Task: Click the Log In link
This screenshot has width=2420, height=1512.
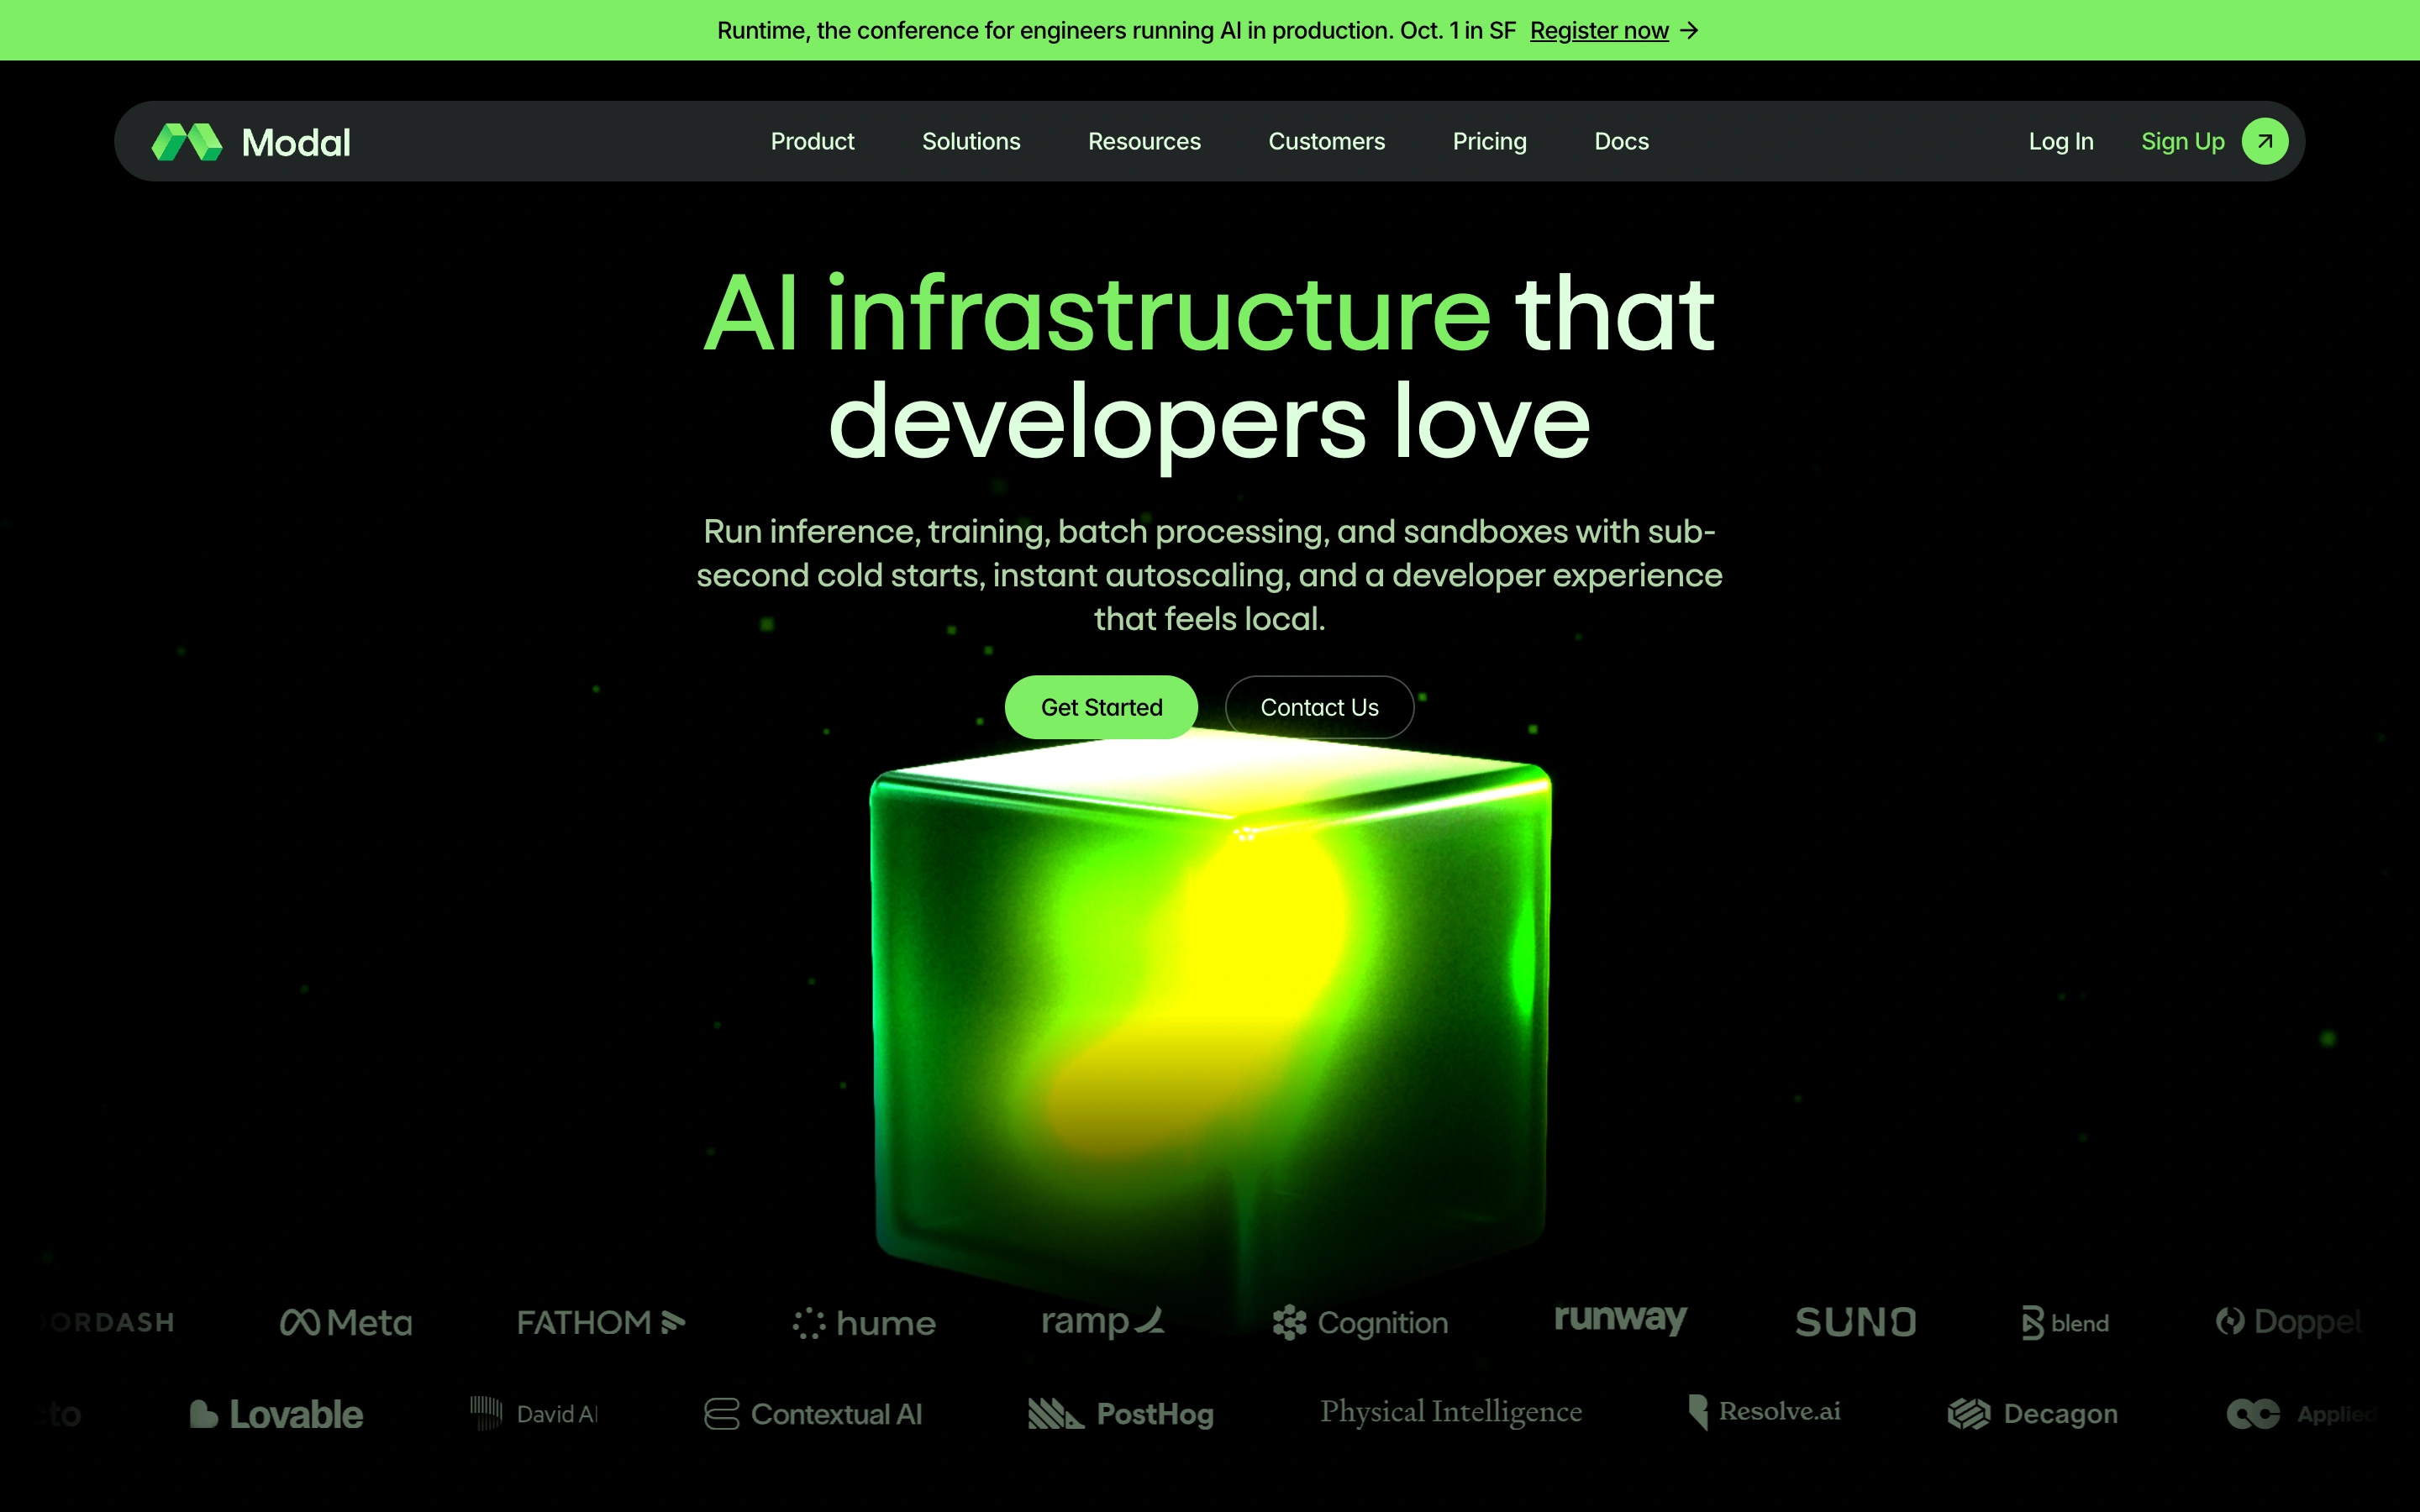Action: click(x=2061, y=142)
